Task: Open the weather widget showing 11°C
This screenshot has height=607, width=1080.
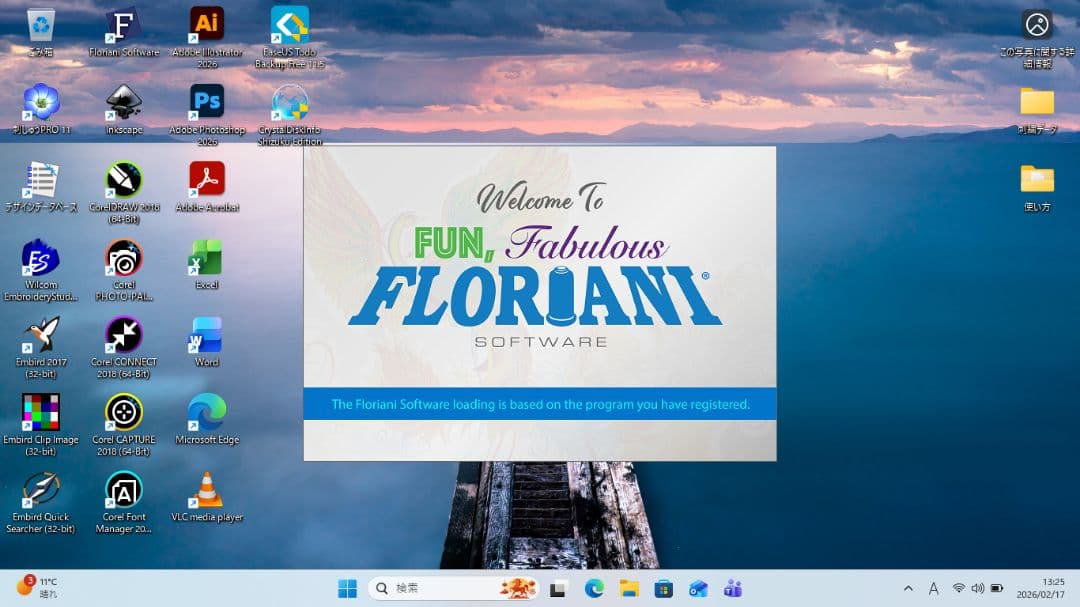Action: pyautogui.click(x=37, y=587)
